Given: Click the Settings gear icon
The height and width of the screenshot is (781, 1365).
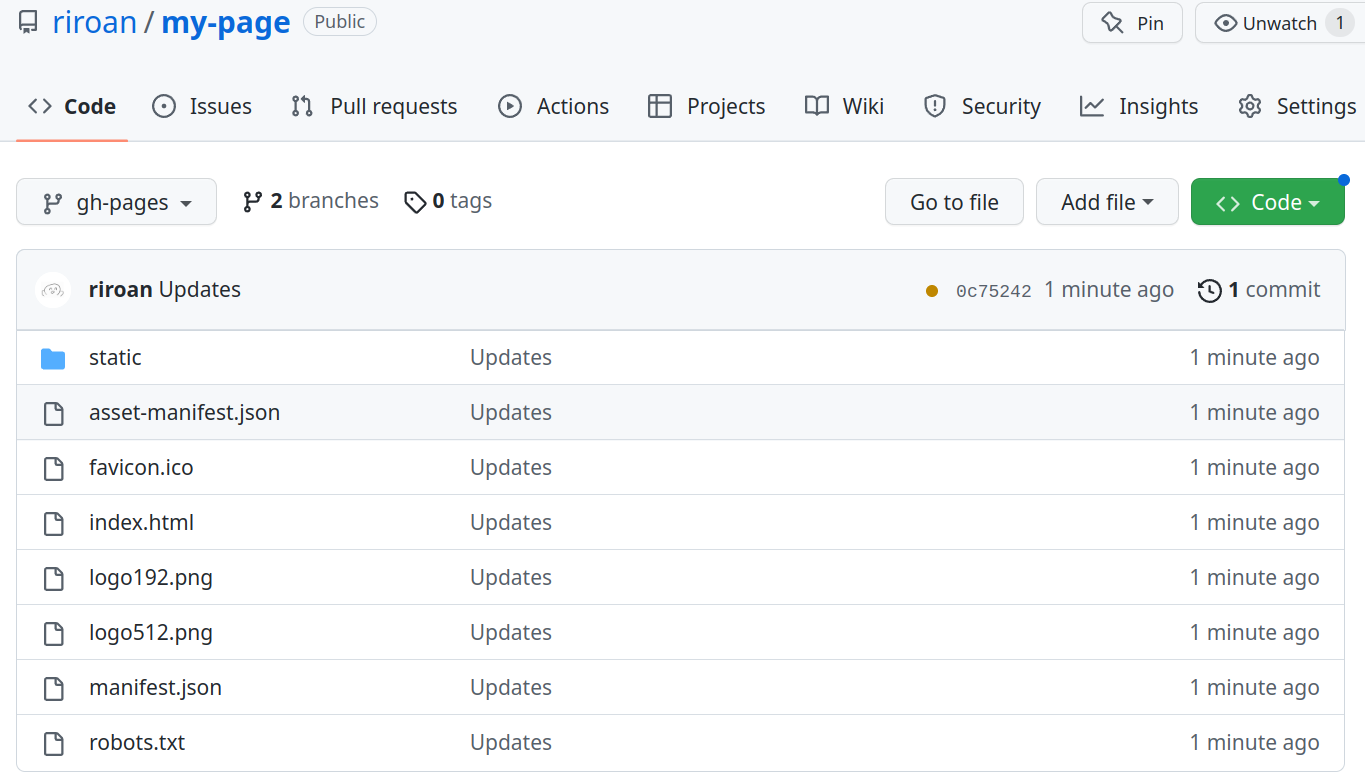Looking at the screenshot, I should pyautogui.click(x=1250, y=106).
